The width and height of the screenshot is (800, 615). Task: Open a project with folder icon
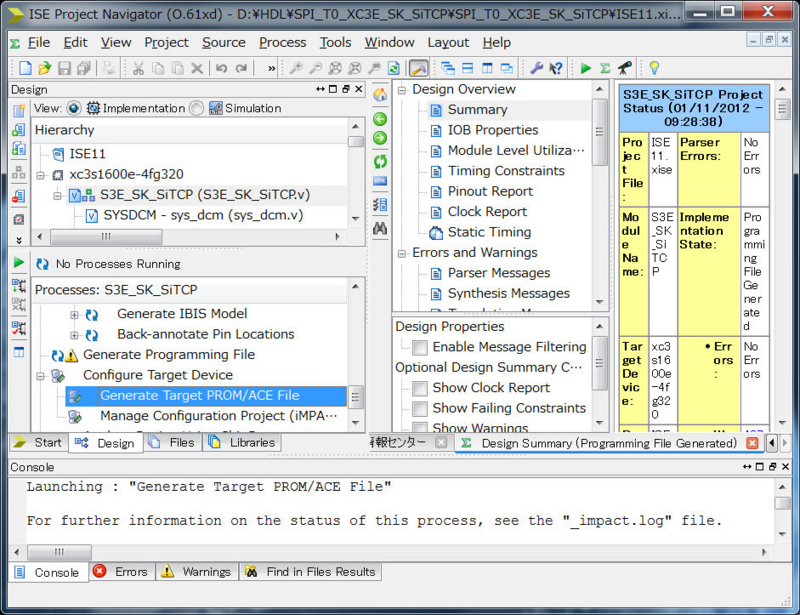(x=45, y=68)
